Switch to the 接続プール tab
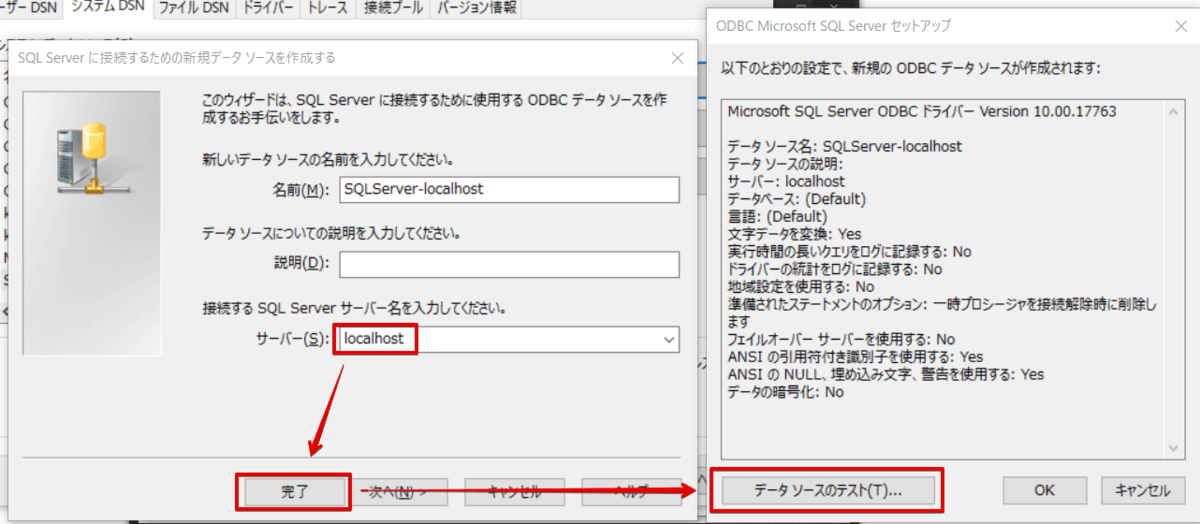Screen dimensions: 1200x524 click(393, 9)
